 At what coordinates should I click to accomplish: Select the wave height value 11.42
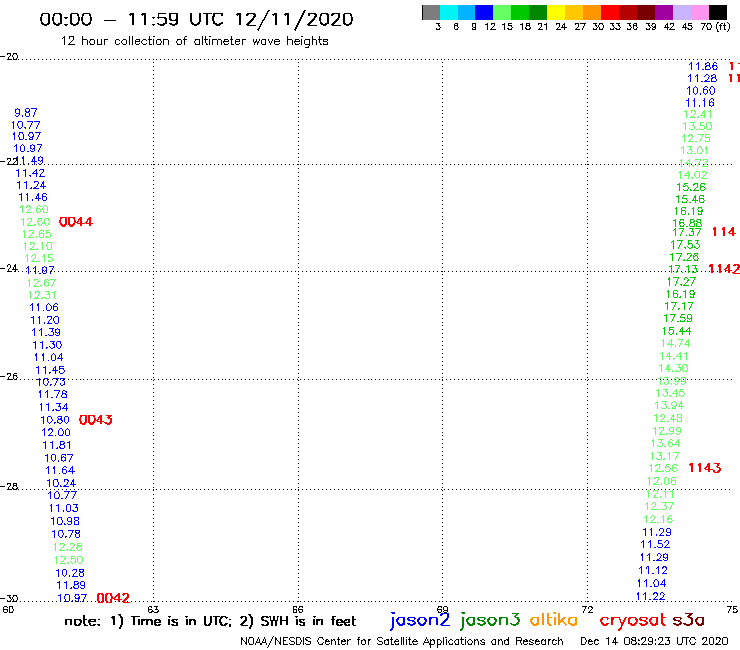point(30,173)
